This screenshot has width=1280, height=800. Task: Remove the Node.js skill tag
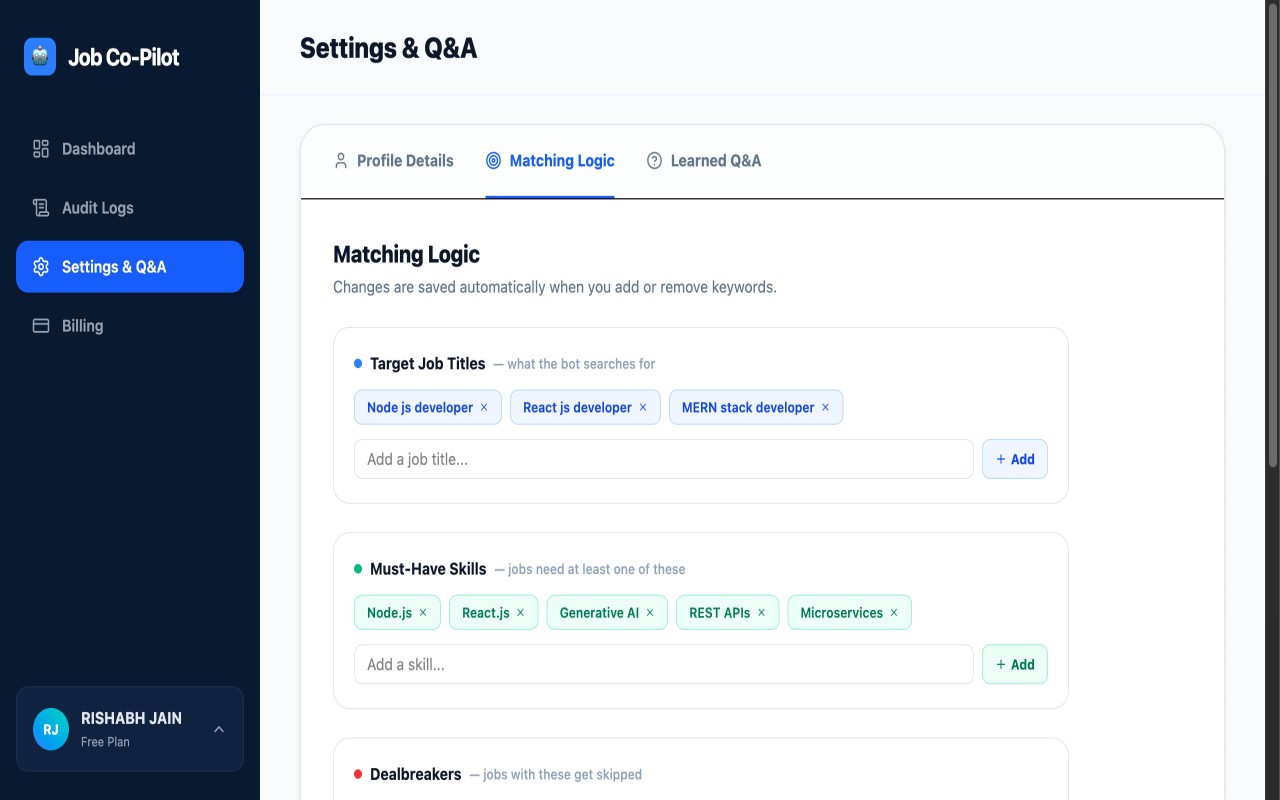[423, 613]
